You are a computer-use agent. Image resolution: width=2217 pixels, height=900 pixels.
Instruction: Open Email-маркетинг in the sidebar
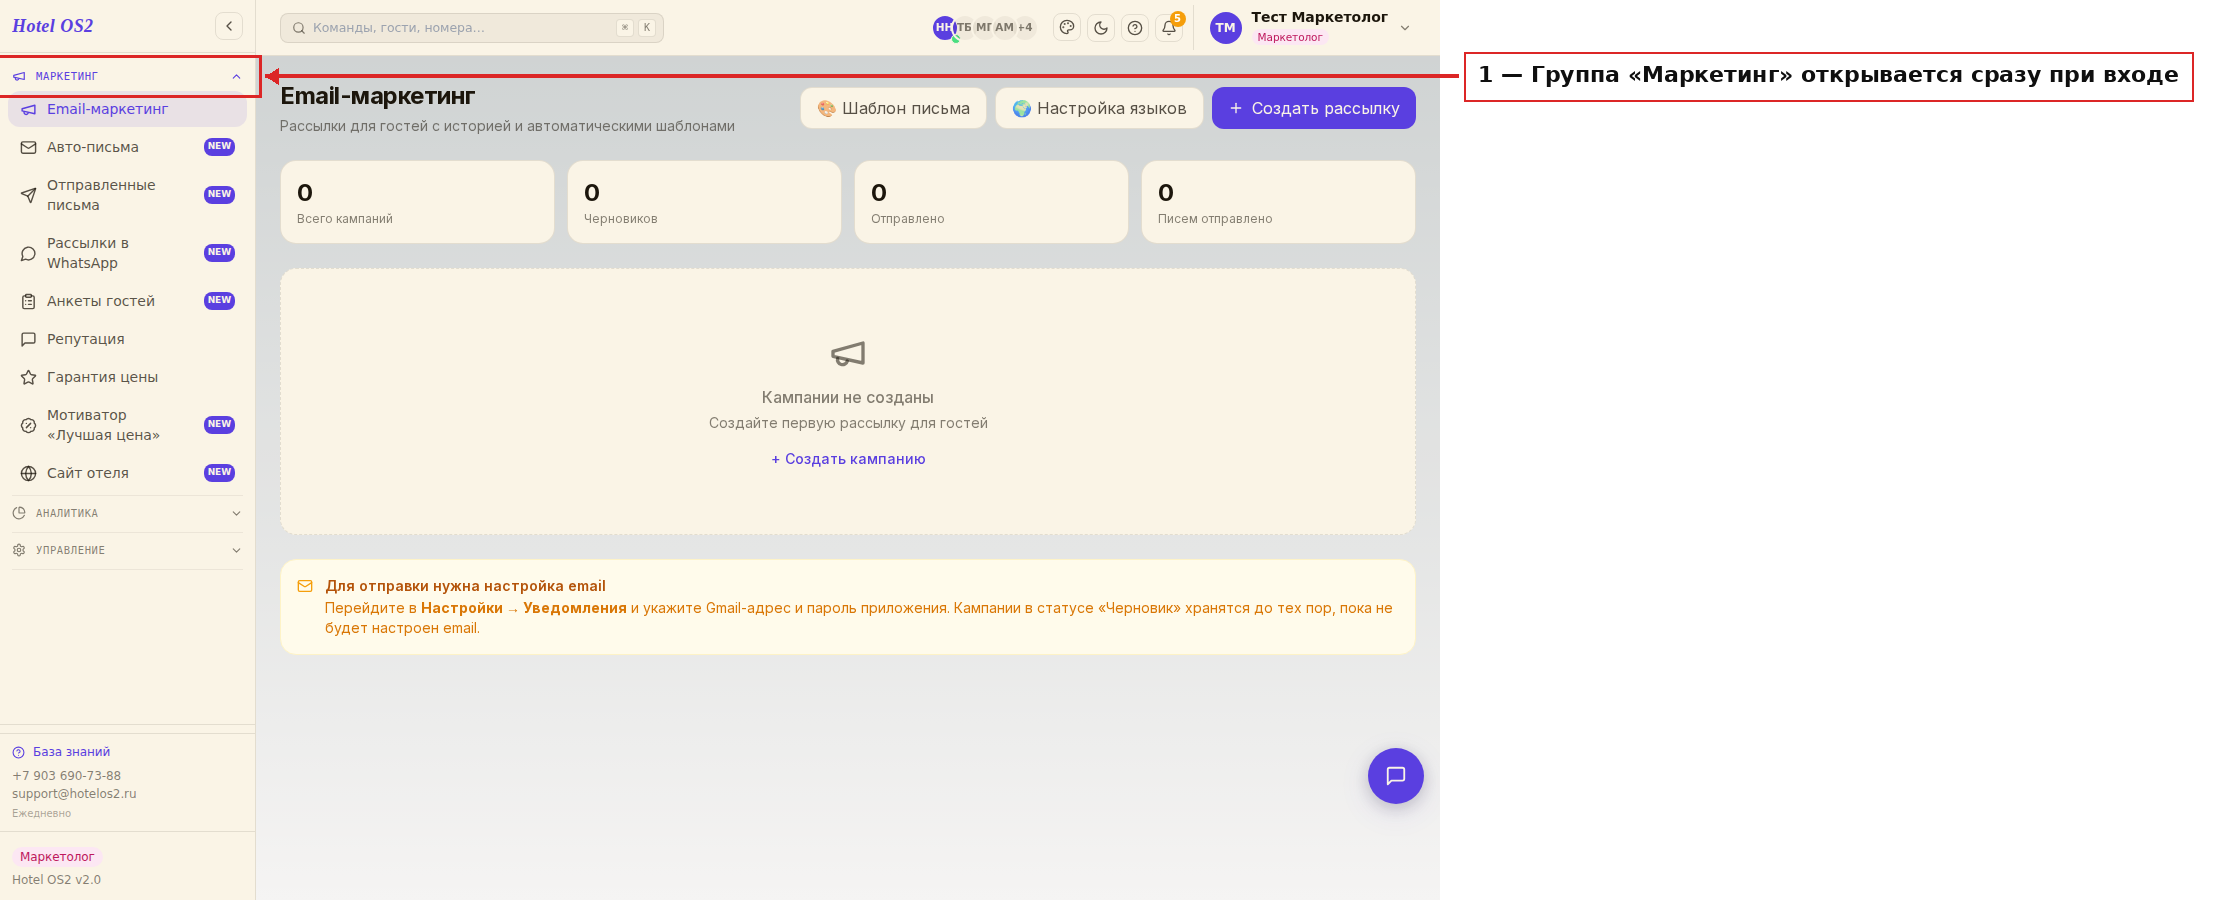(127, 109)
